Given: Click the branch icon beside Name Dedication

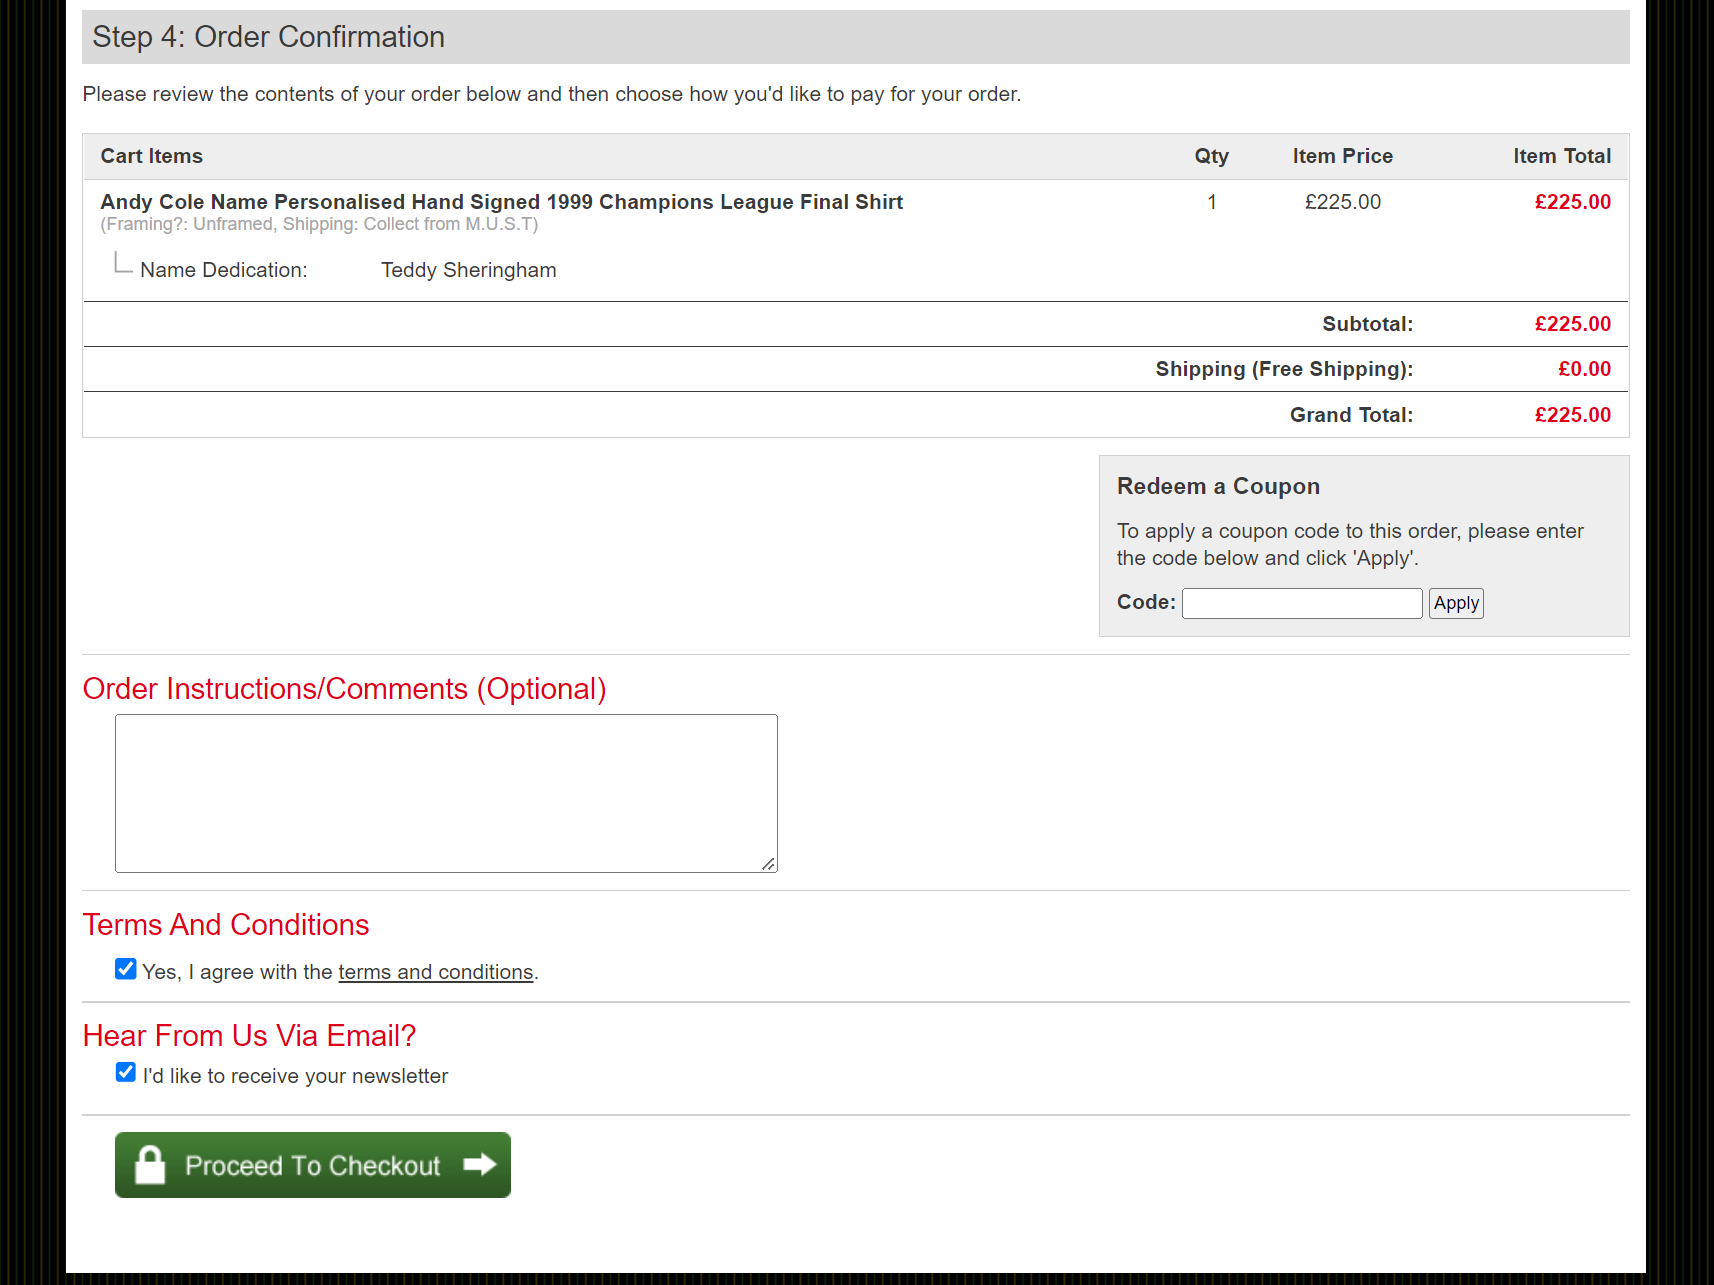Looking at the screenshot, I should point(123,264).
